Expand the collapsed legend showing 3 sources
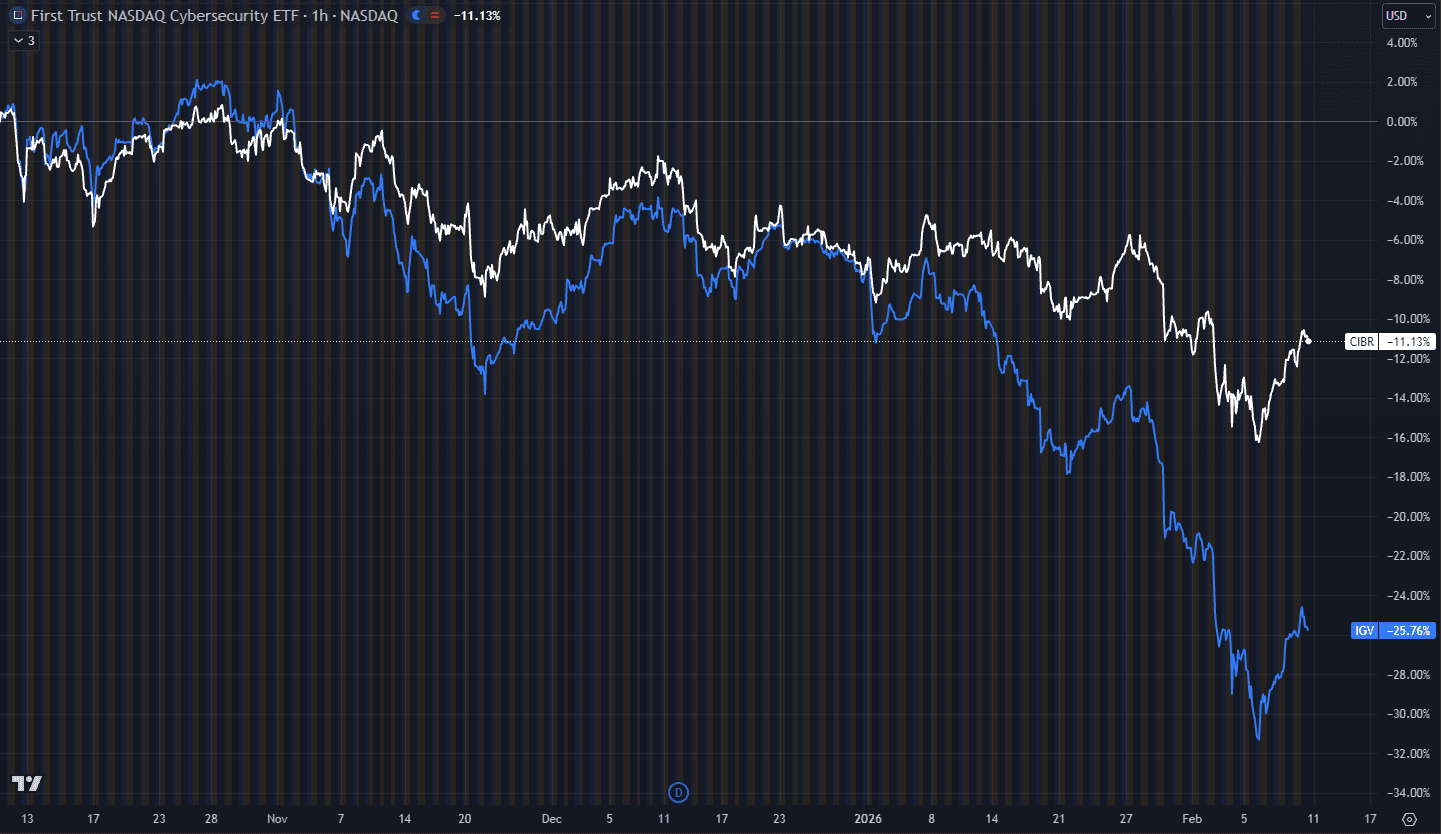This screenshot has width=1441, height=834. click(23, 41)
